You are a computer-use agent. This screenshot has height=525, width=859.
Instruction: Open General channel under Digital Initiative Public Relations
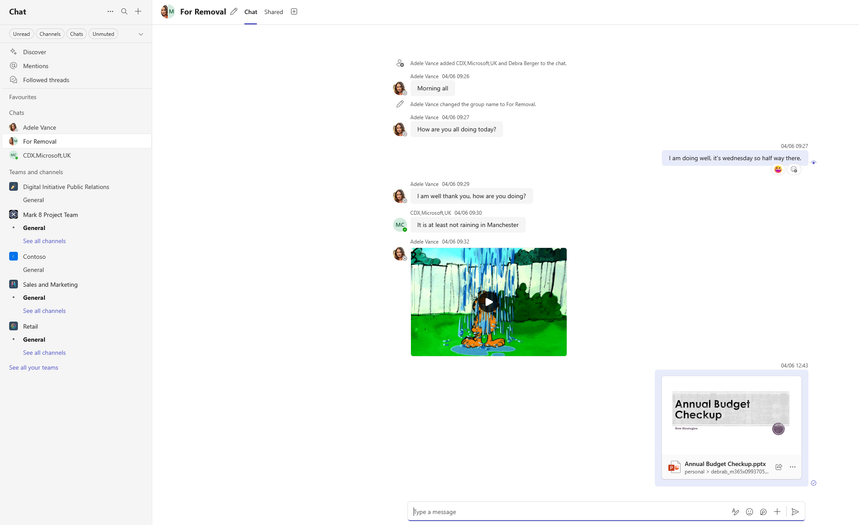[33, 200]
